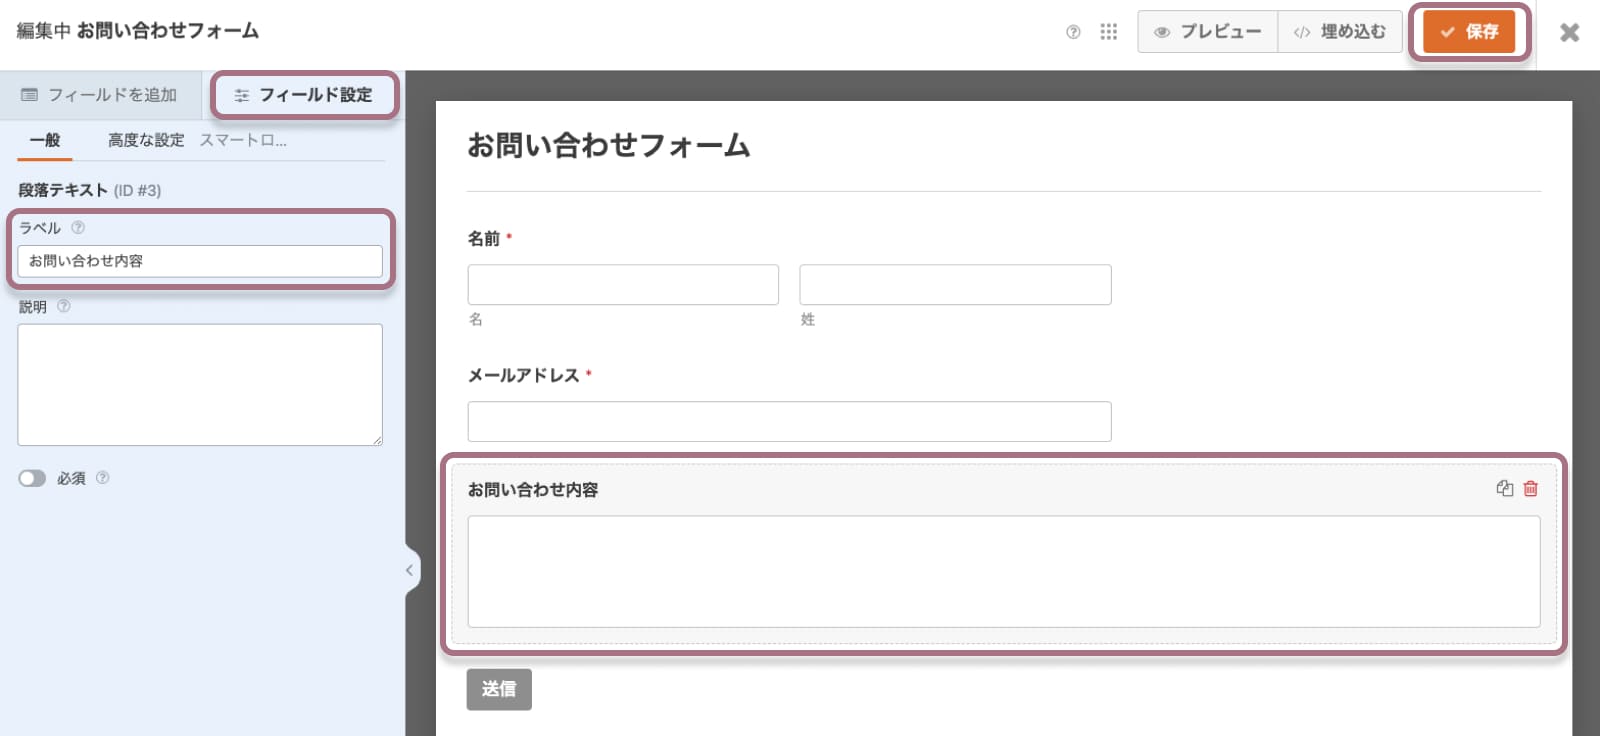This screenshot has width=1600, height=736.
Task: Click the お問い合わせ内容 label in preview
Action: point(533,490)
